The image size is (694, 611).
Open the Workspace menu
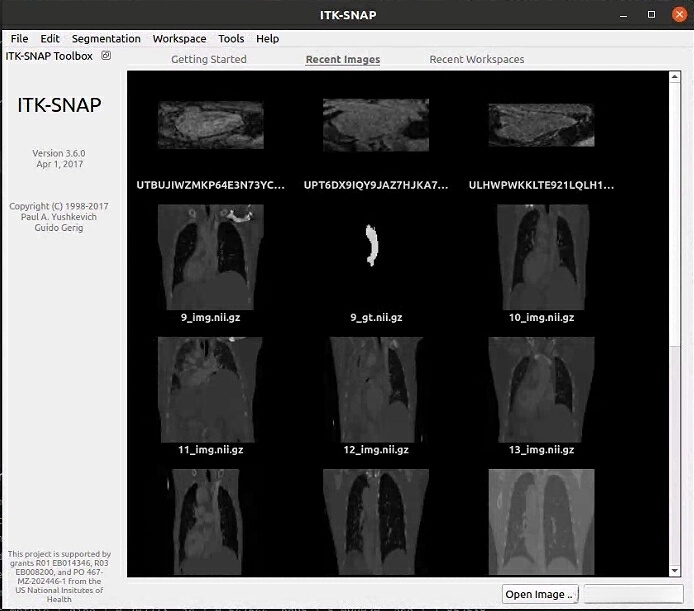tap(179, 38)
